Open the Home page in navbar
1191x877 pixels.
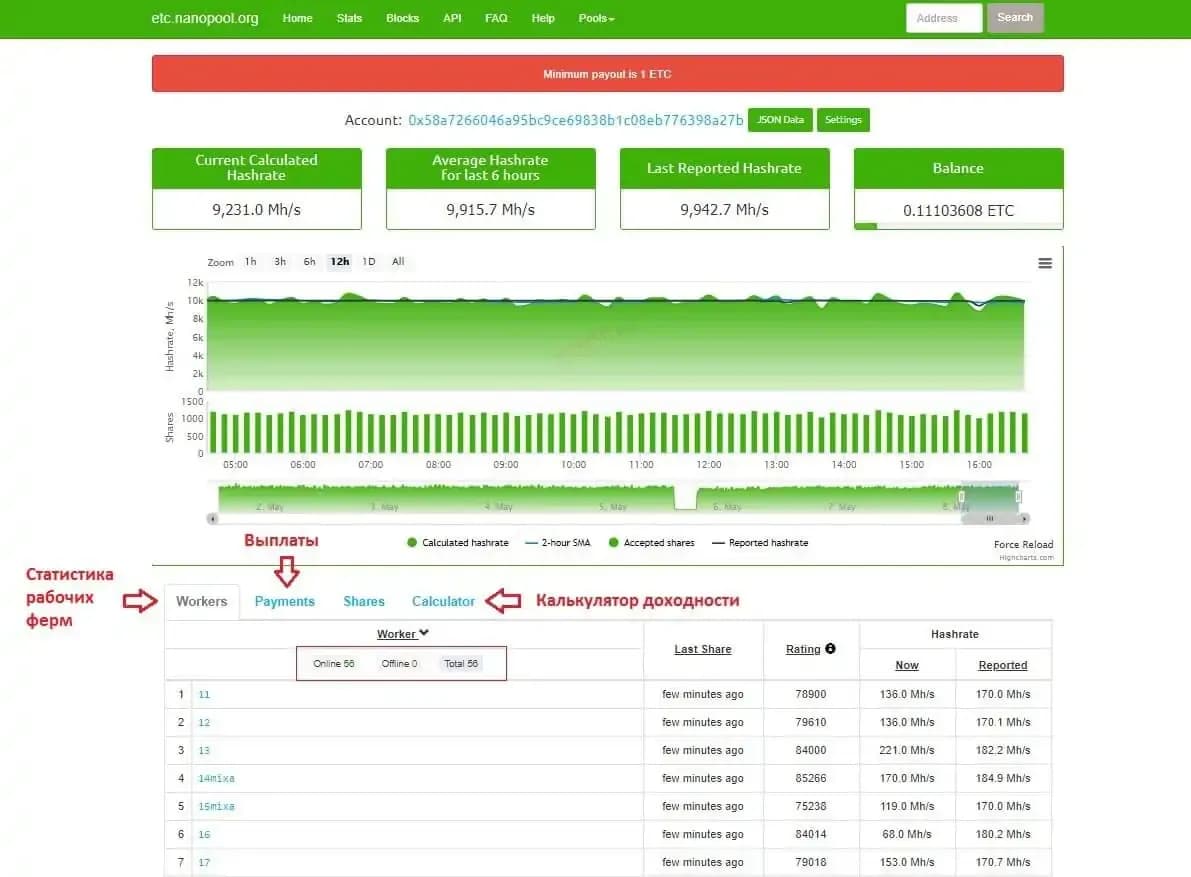[297, 18]
